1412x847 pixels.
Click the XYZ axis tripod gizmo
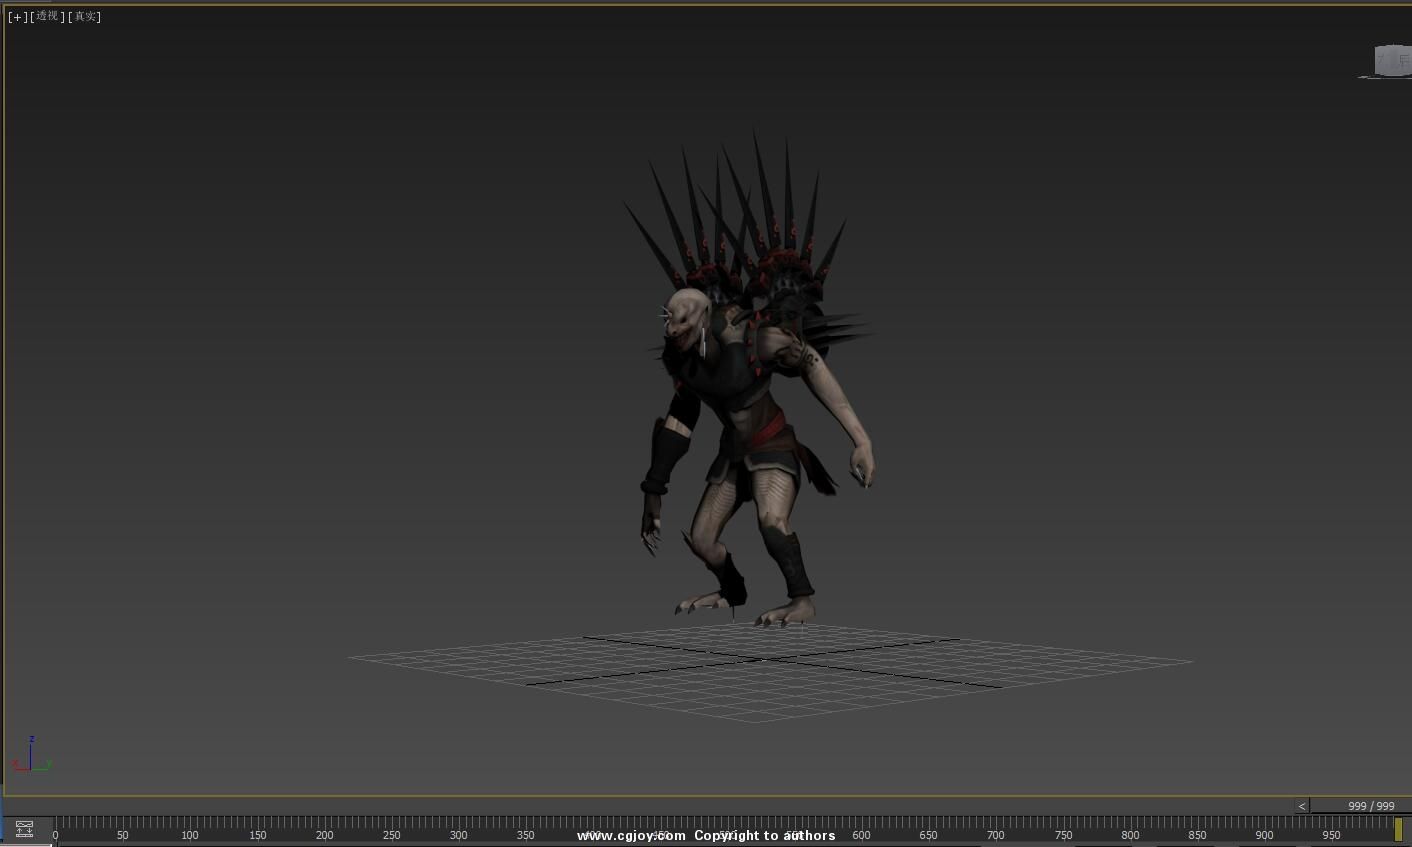tap(31, 755)
